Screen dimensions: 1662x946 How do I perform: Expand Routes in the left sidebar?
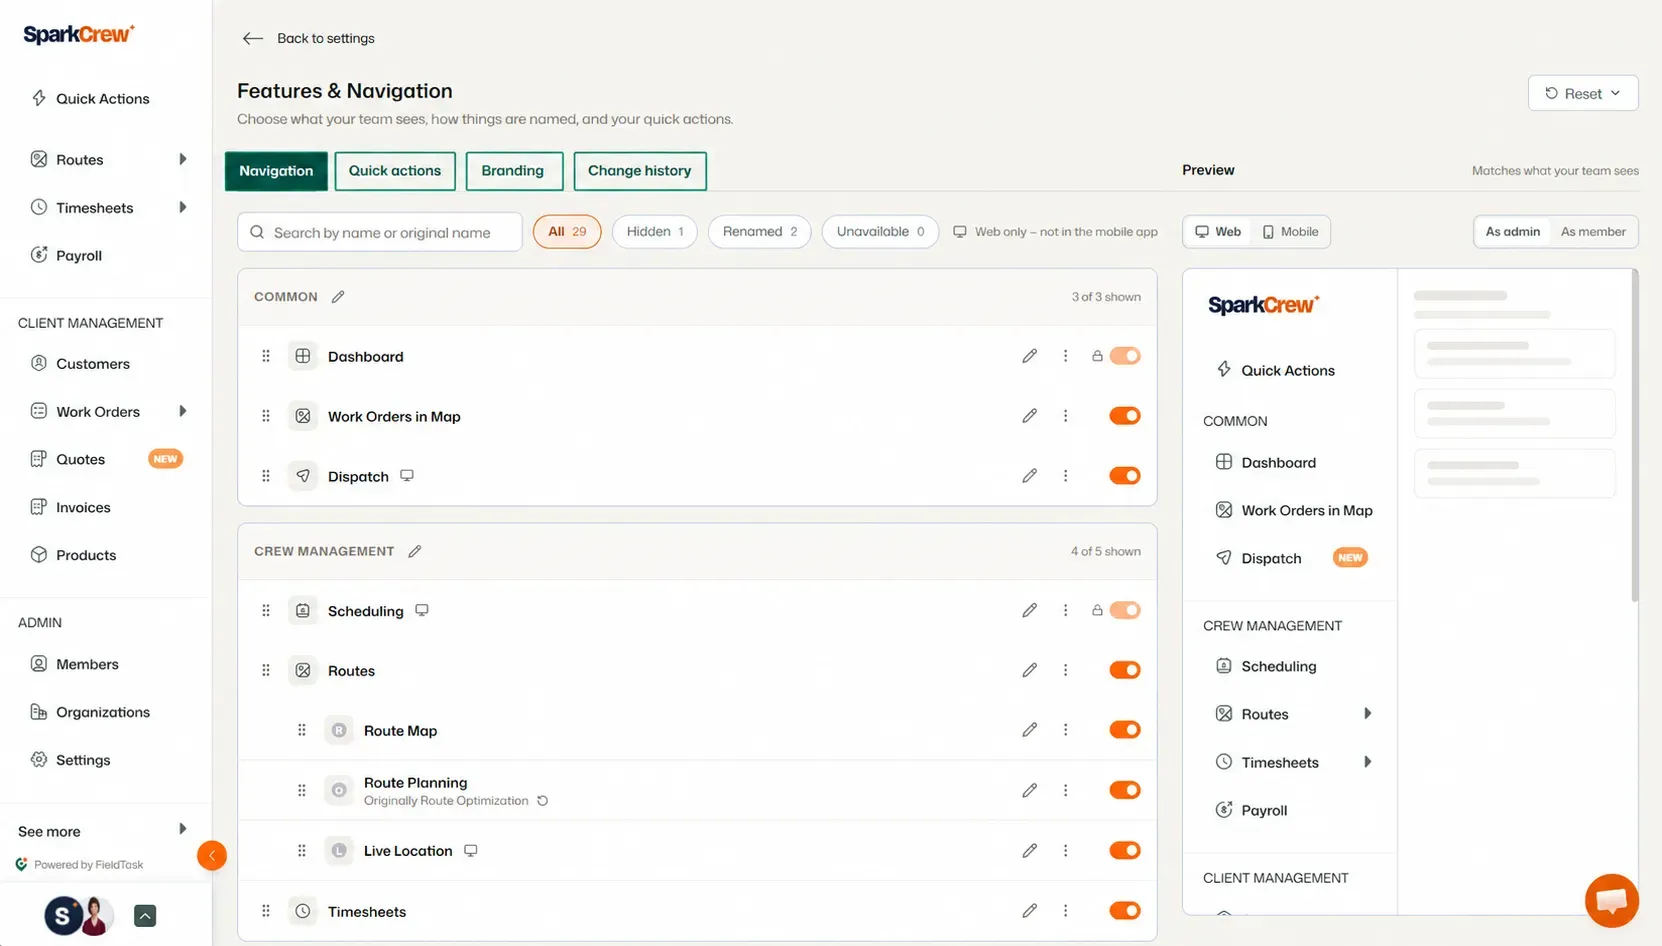182,159
